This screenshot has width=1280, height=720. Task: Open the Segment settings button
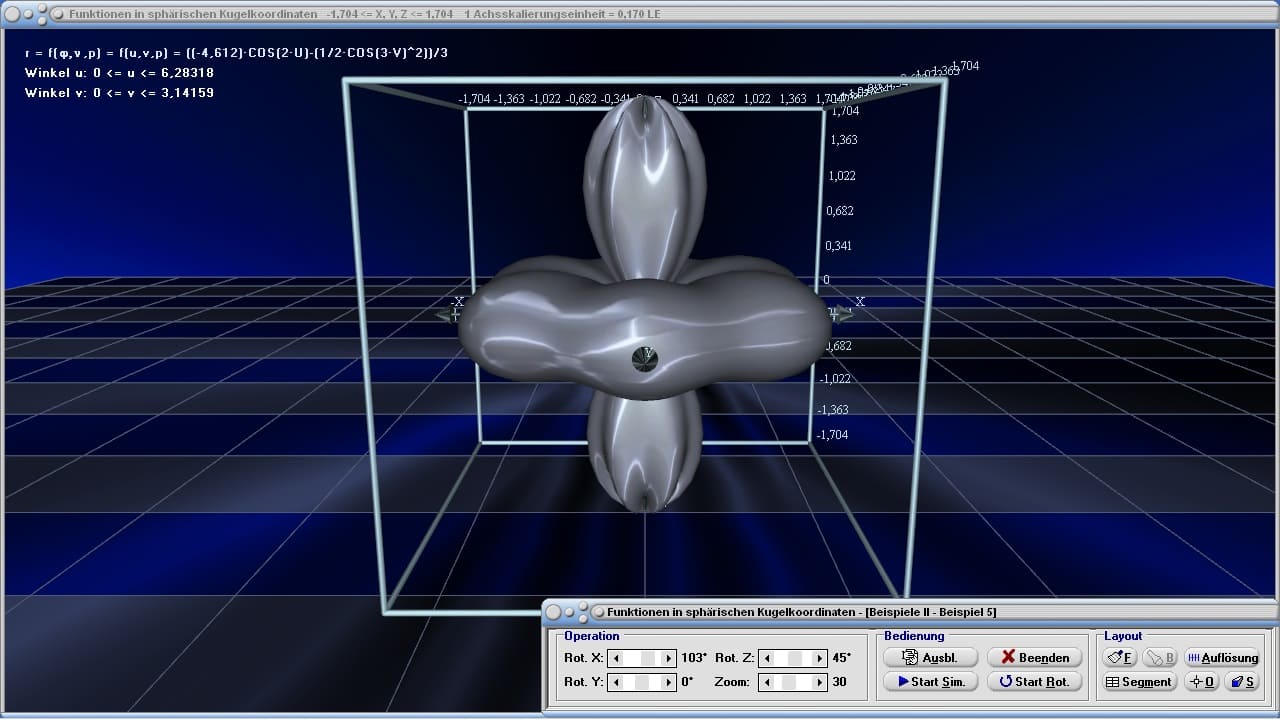click(x=1139, y=681)
